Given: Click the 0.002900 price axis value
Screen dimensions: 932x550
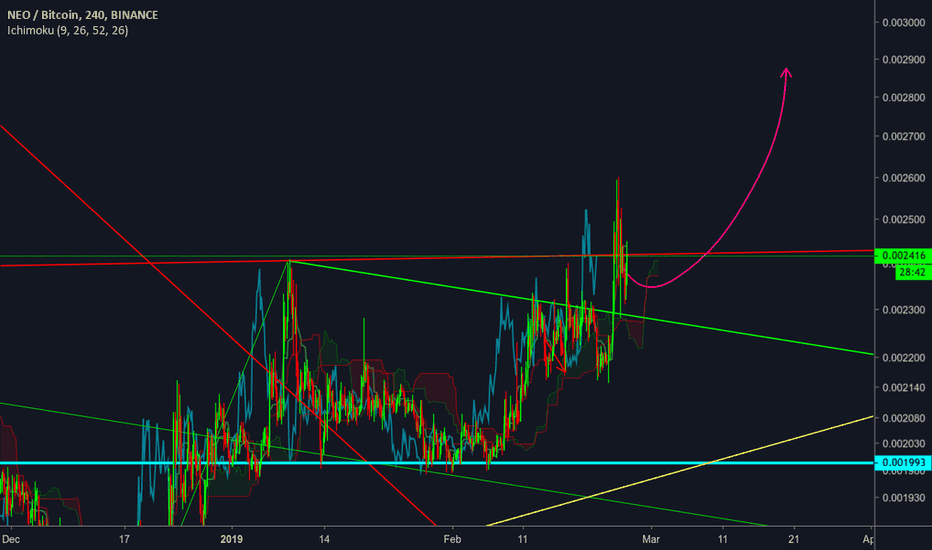Looking at the screenshot, I should coord(903,59).
